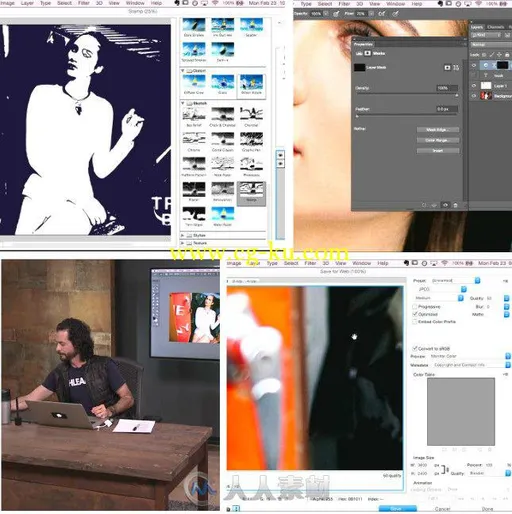Switch to the Channels tab

pos(495,27)
